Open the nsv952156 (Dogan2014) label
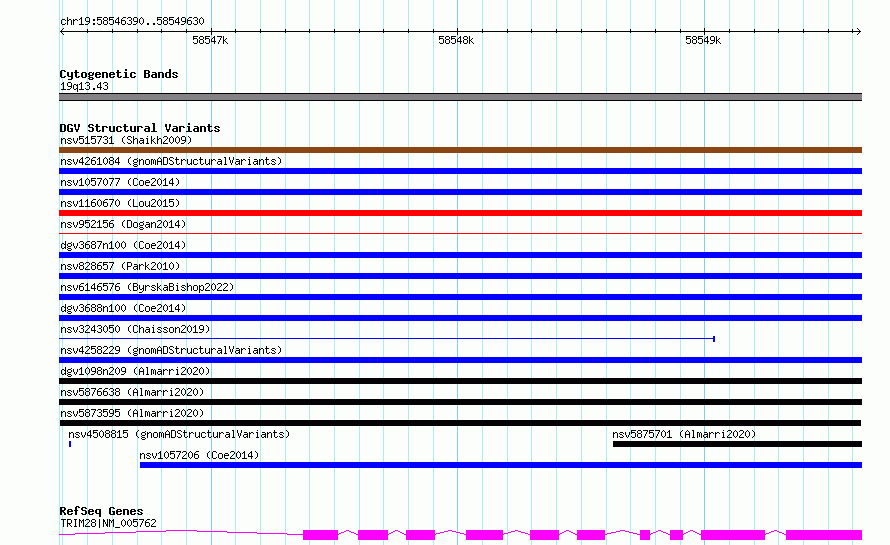890x545 pixels. [x=123, y=224]
